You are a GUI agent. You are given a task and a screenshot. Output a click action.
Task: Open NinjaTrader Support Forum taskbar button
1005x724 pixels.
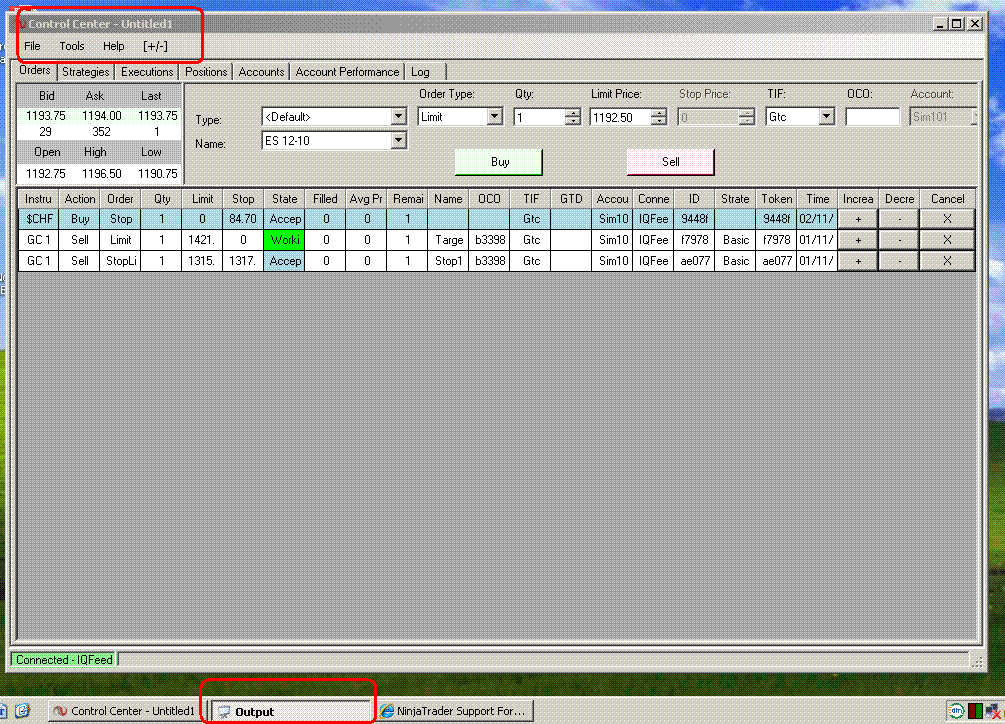click(x=456, y=711)
